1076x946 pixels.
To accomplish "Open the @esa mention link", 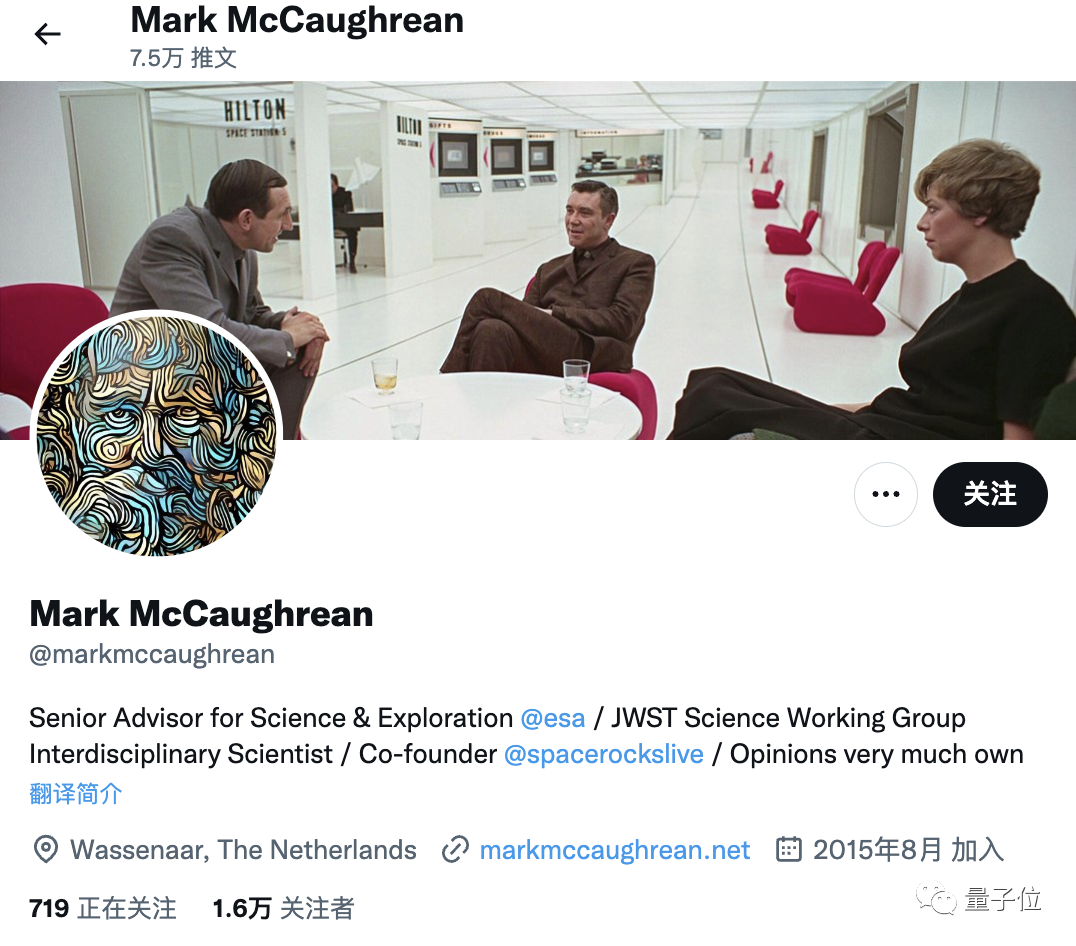I will (x=552, y=718).
